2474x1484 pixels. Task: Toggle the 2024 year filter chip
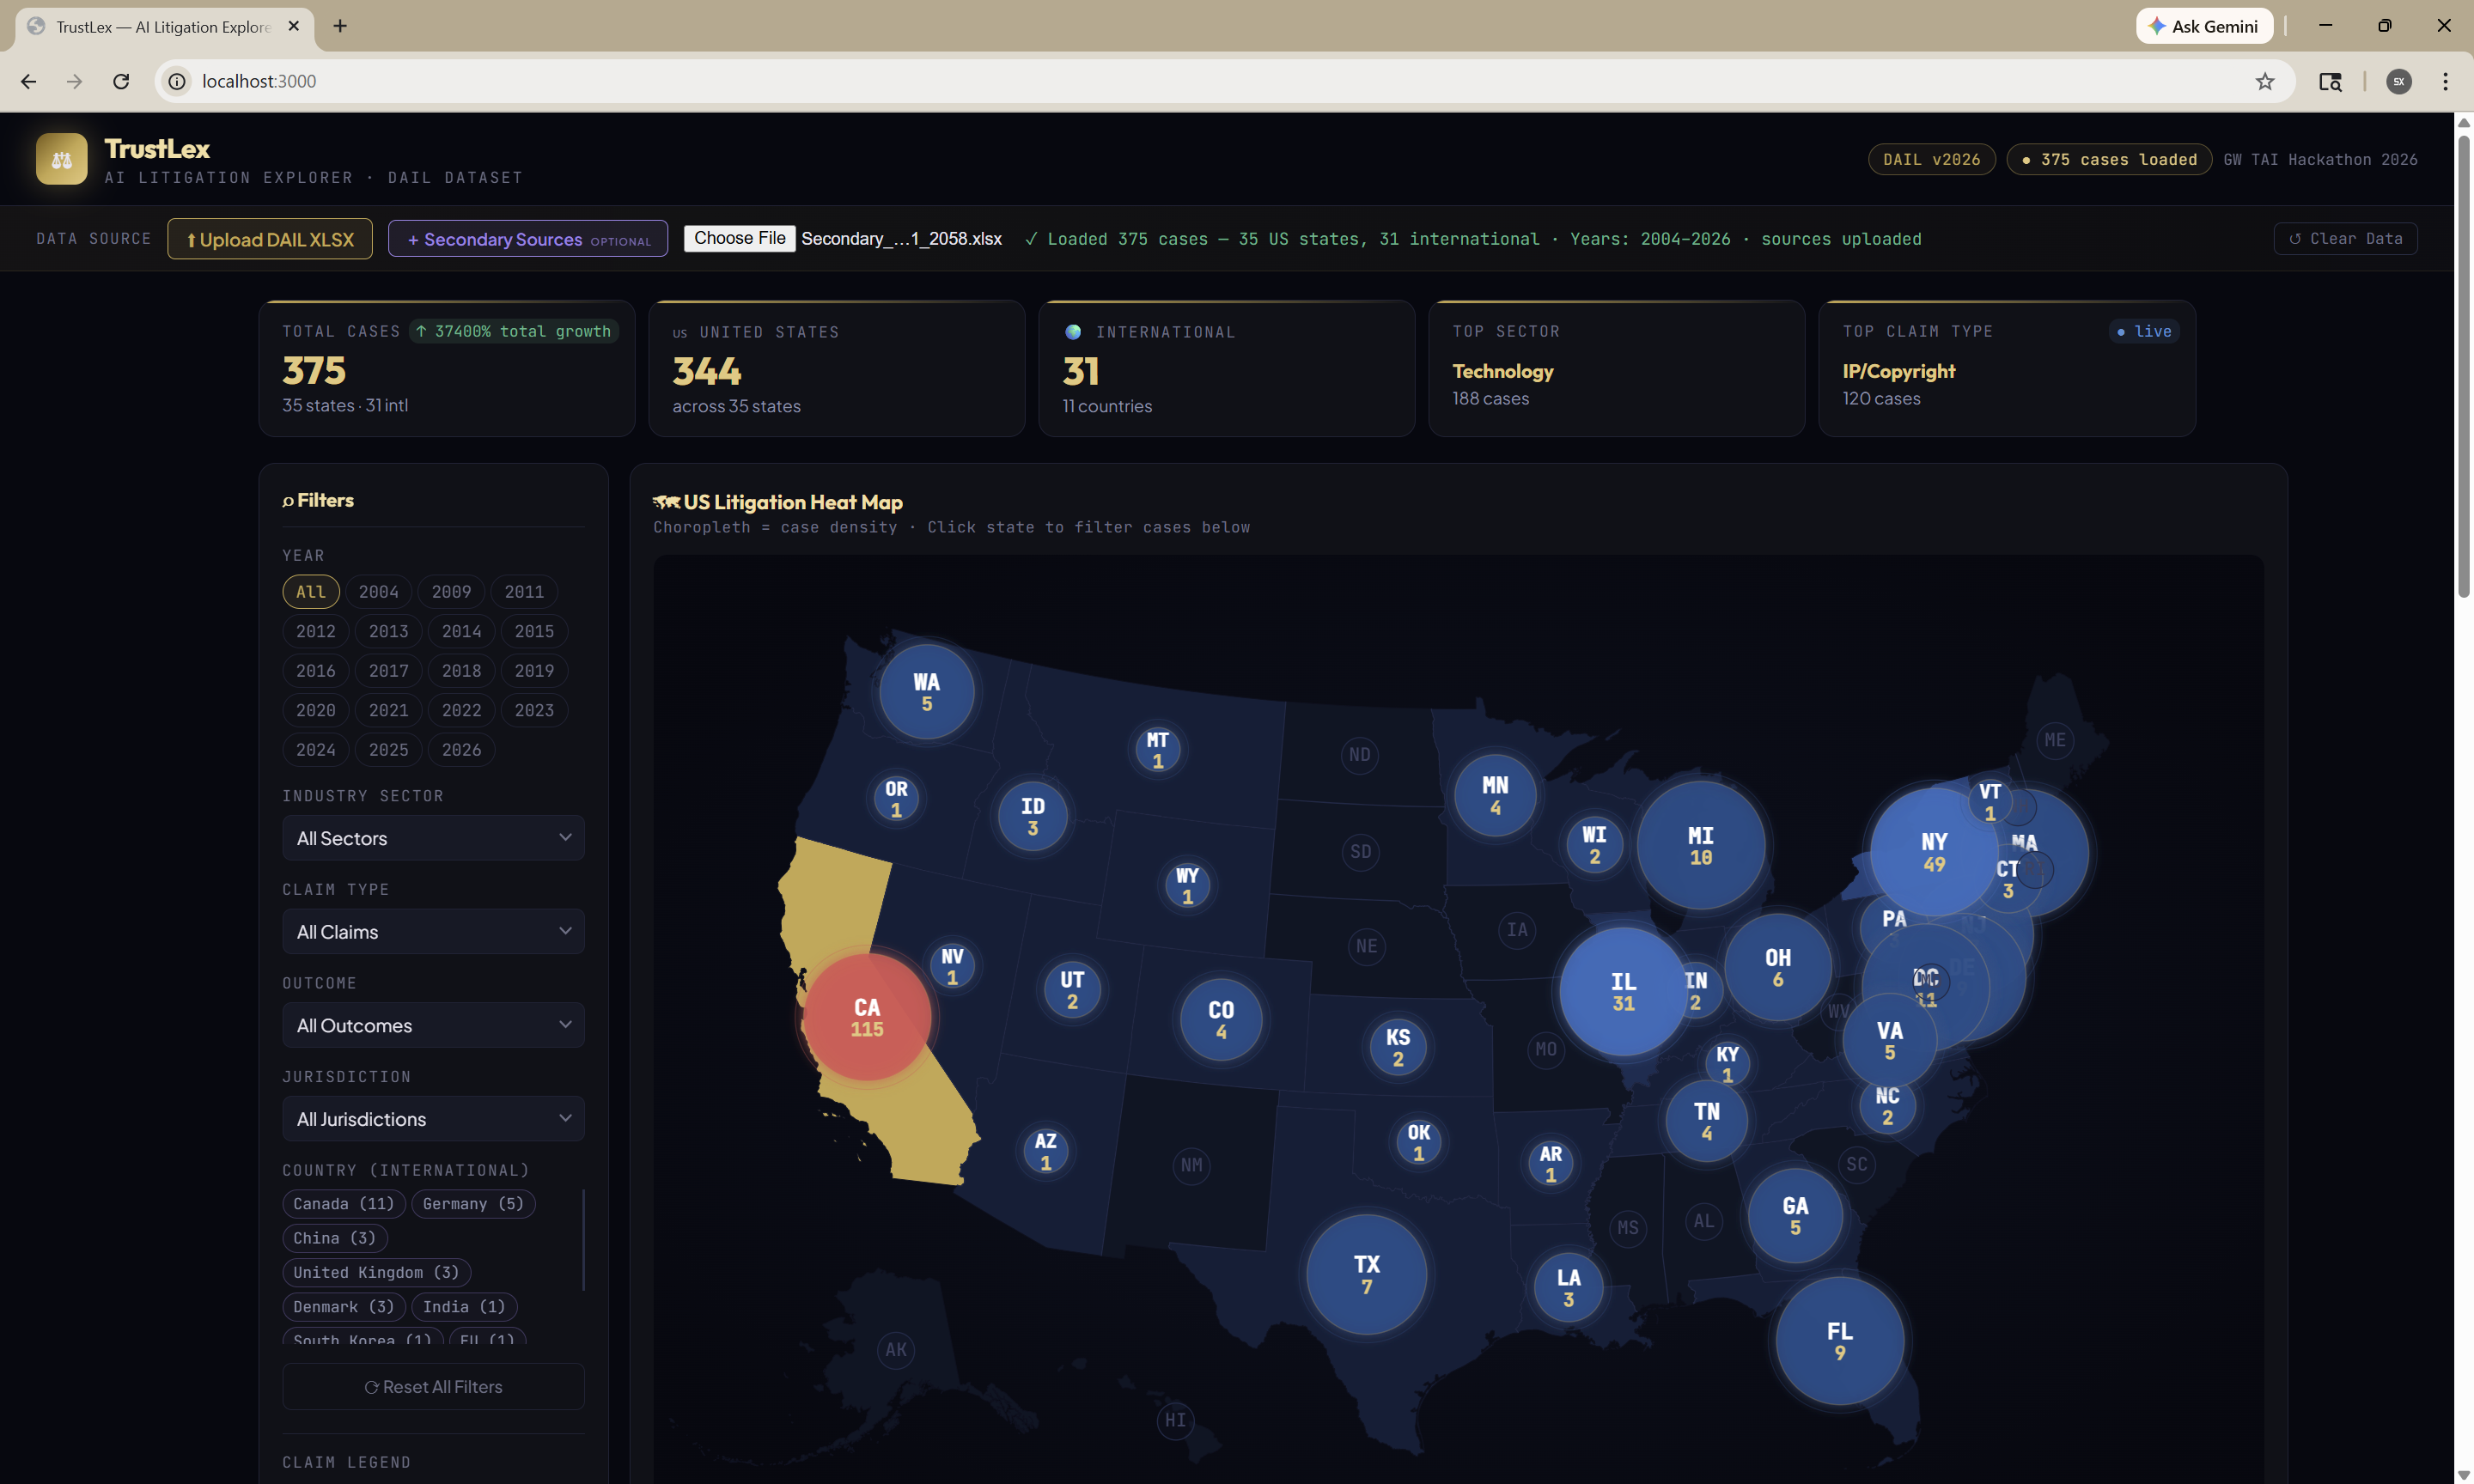316,750
